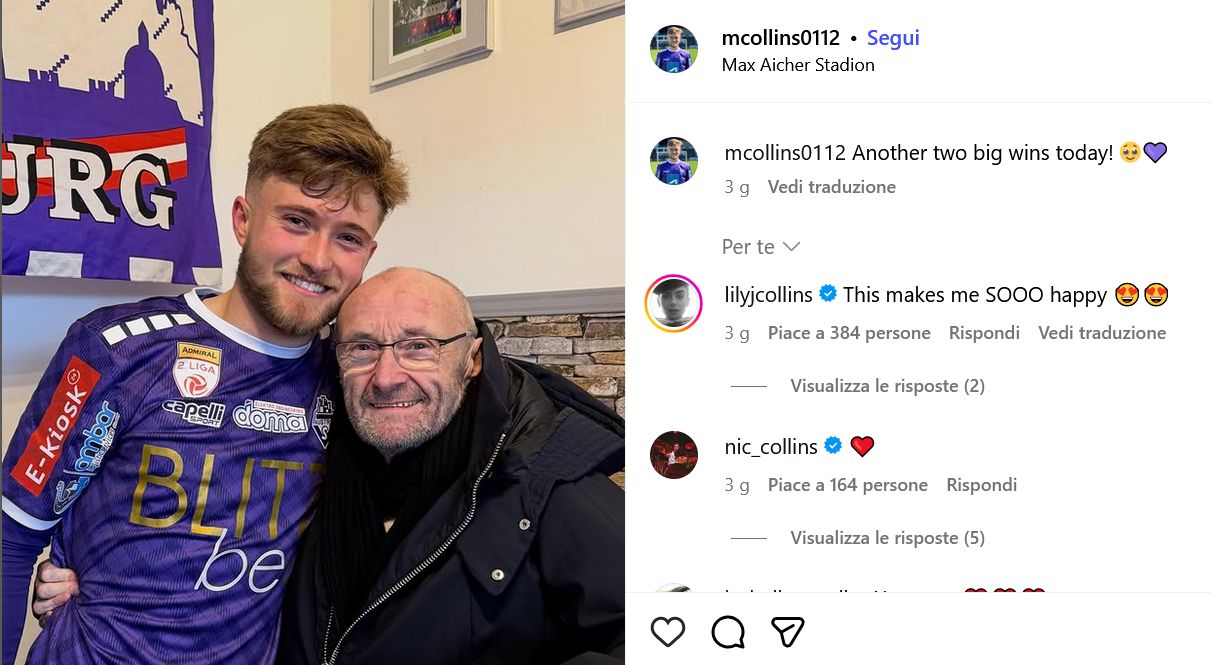Follow mcollins0112 with the Segui button
Screen dimensions: 1211x665
pos(893,38)
